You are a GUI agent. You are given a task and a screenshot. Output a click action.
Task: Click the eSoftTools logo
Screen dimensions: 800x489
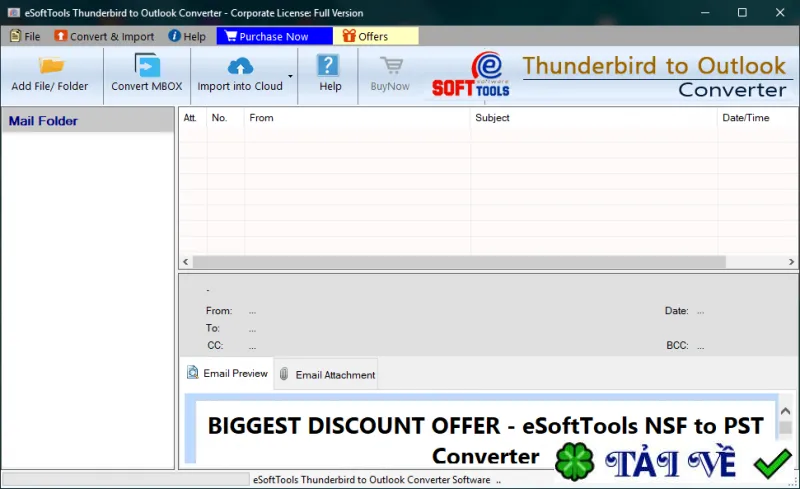point(470,74)
